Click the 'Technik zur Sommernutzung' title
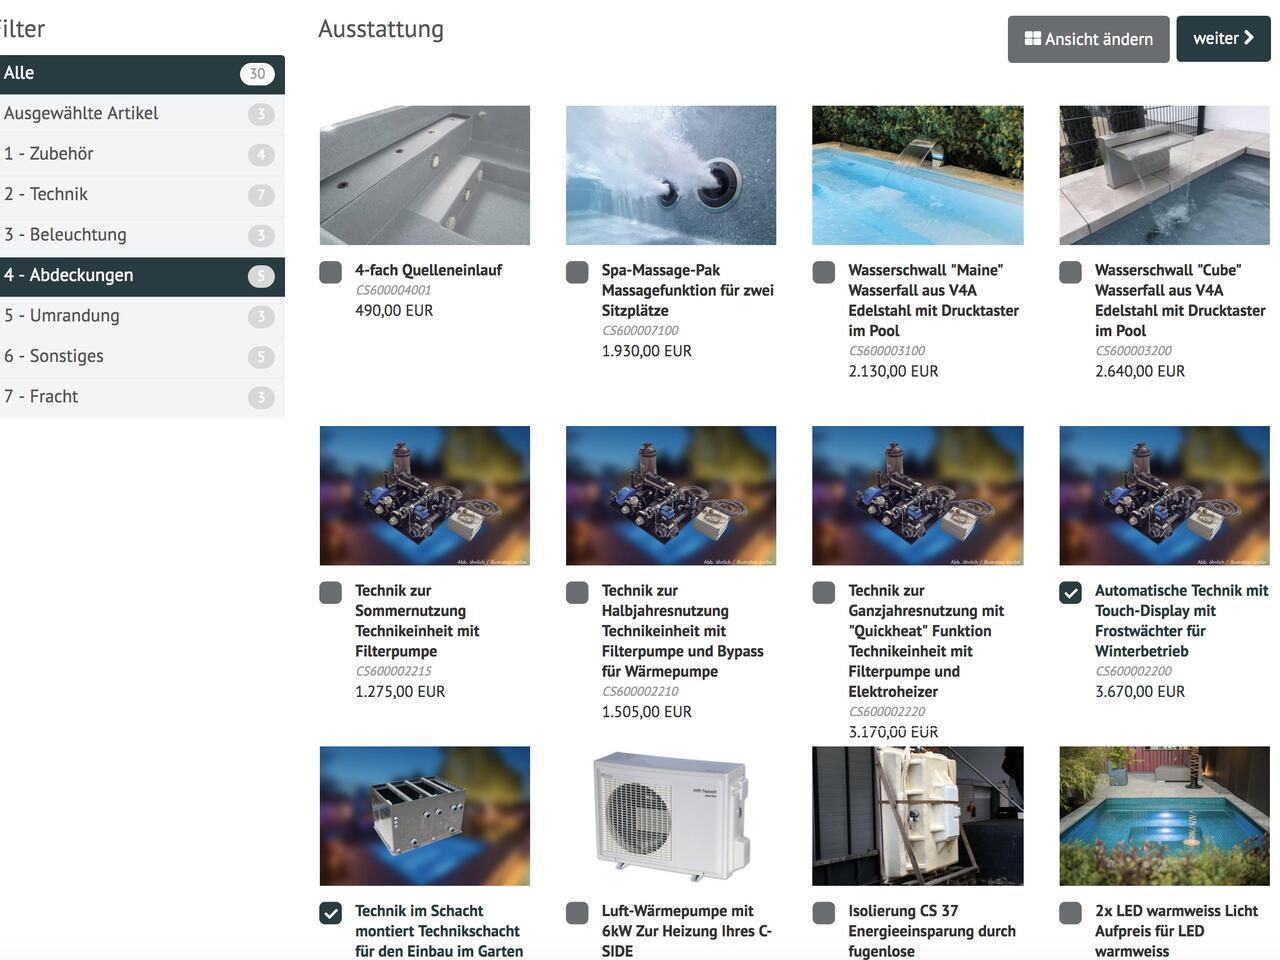1280x960 pixels. pyautogui.click(x=417, y=621)
